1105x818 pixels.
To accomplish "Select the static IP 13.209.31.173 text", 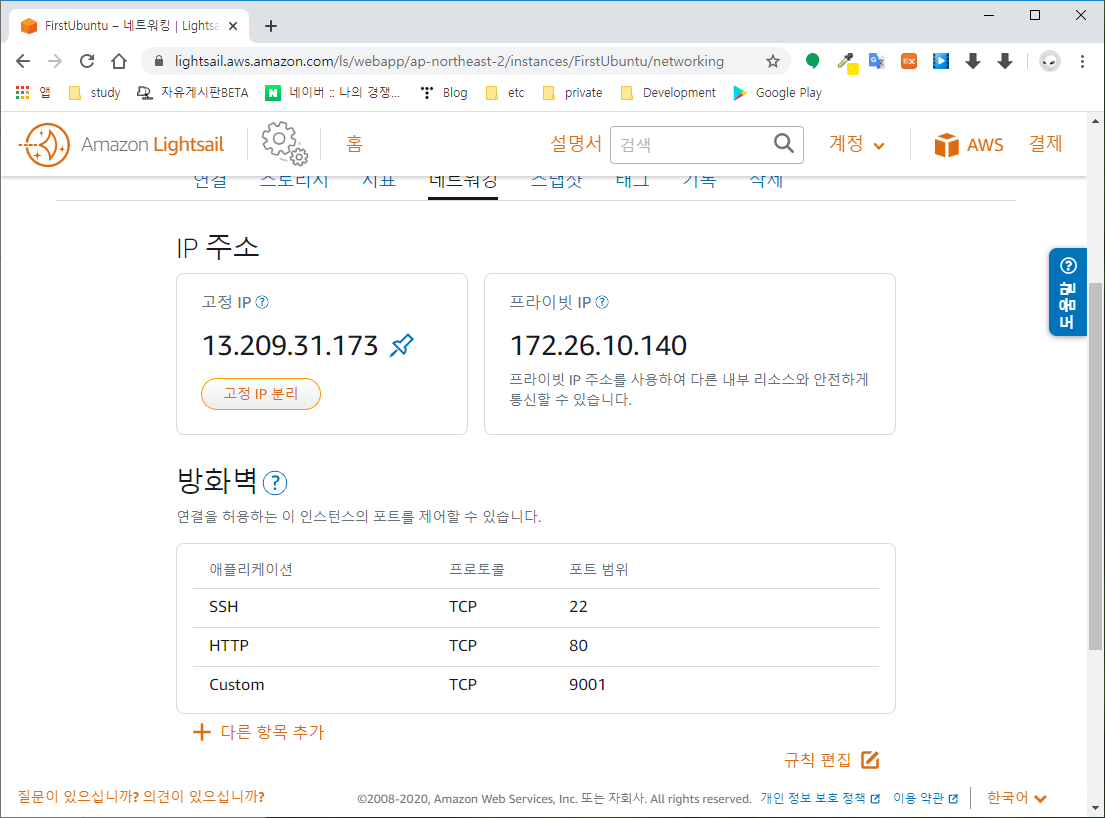I will pyautogui.click(x=290, y=345).
